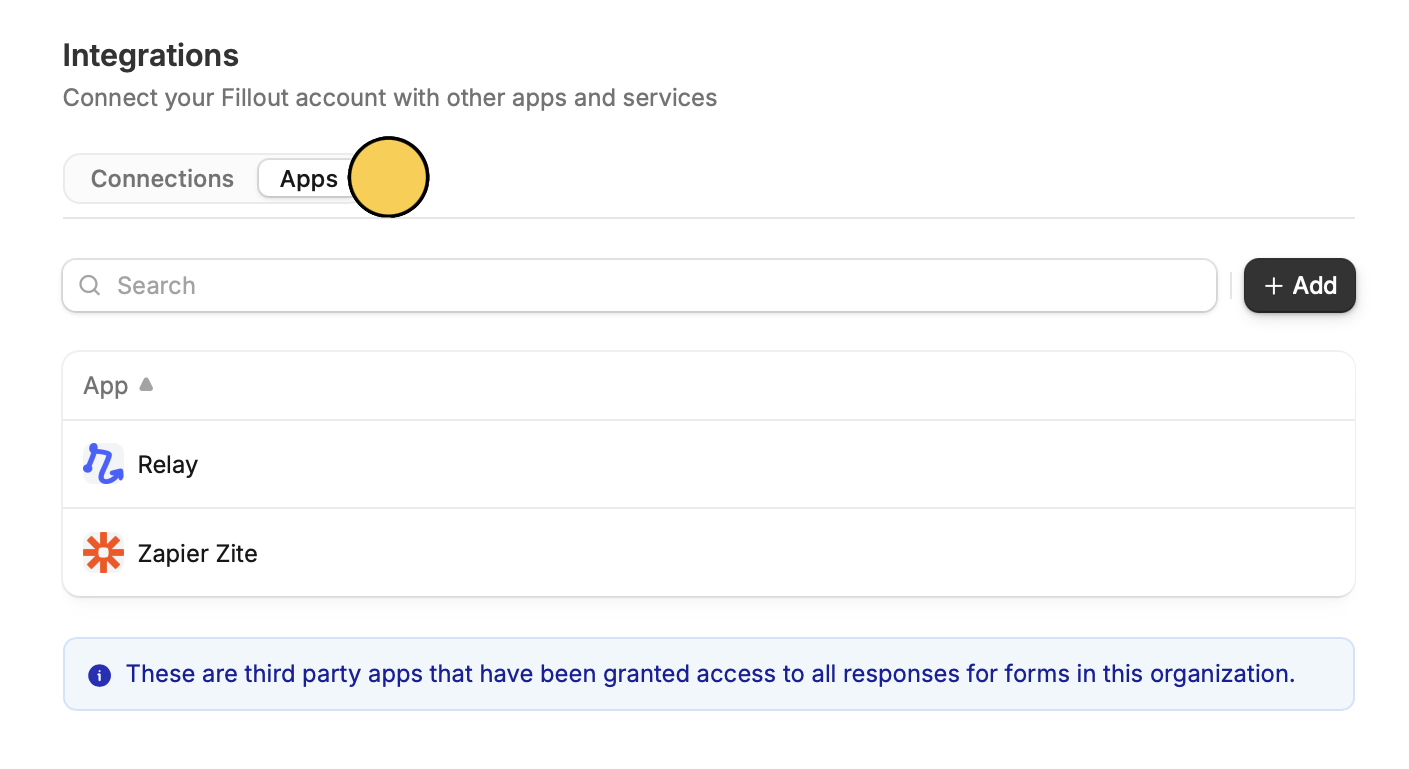
Task: Click the Zapier Zite logo in its row
Action: click(103, 552)
